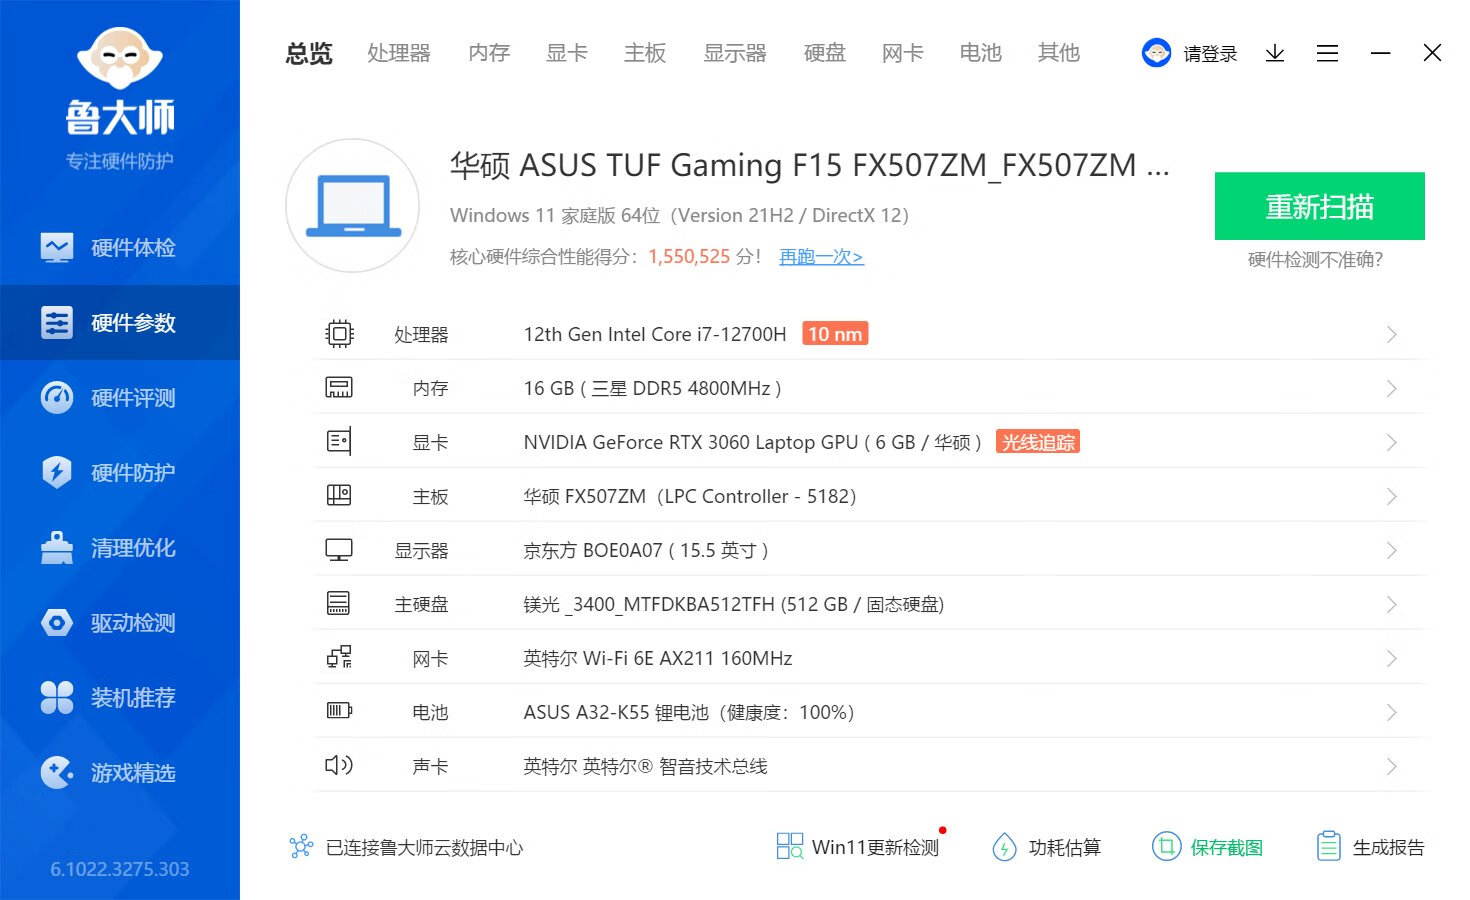Open the 硬件评测 gauge icon
Screen dimensions: 1470x900
point(57,397)
